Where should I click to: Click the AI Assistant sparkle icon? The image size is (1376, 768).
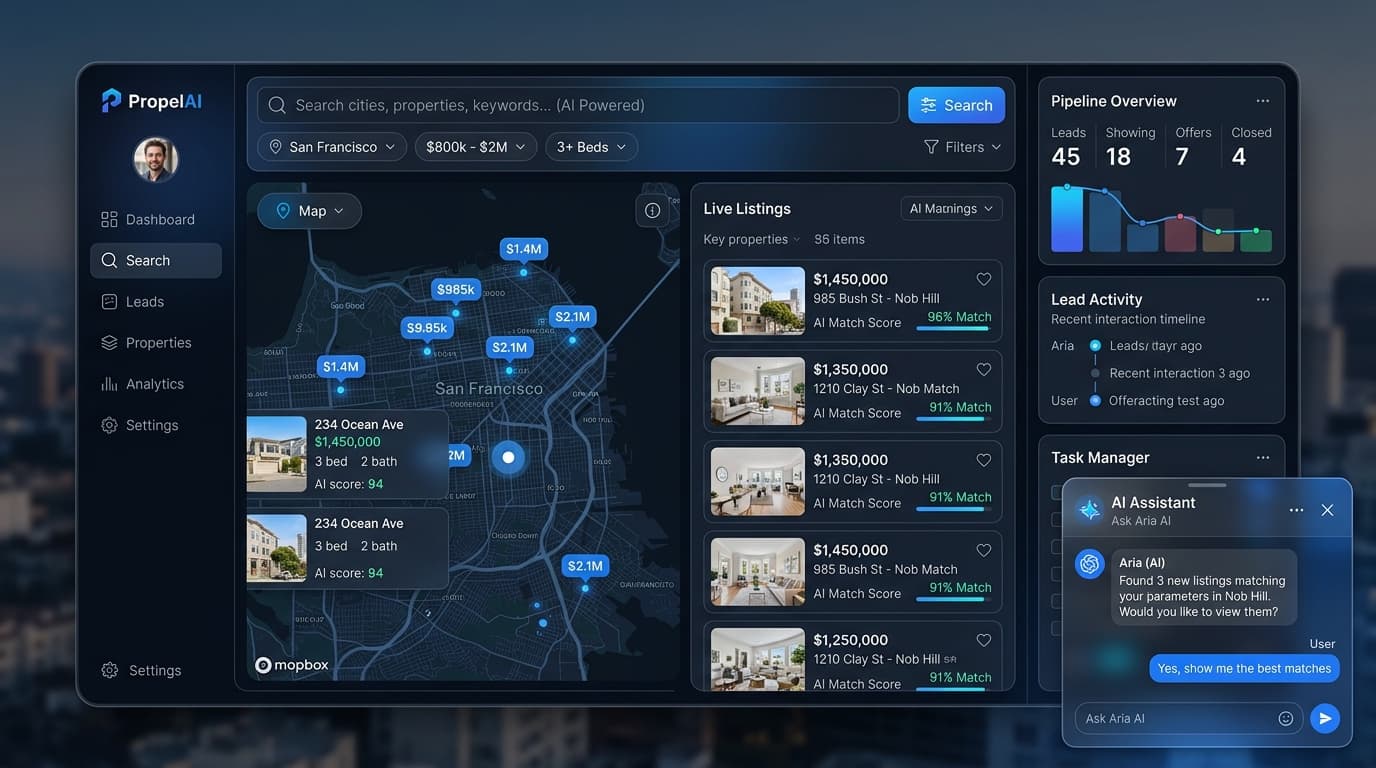1089,510
